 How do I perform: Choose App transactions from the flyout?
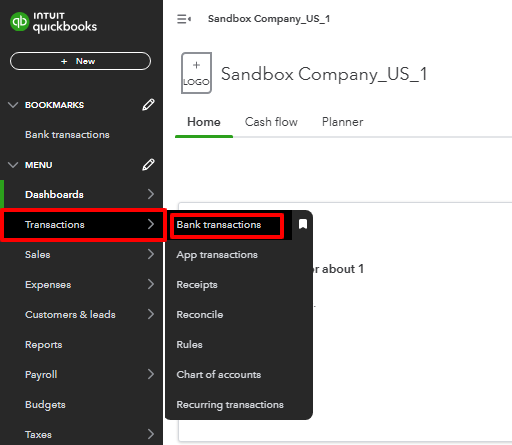(x=217, y=255)
